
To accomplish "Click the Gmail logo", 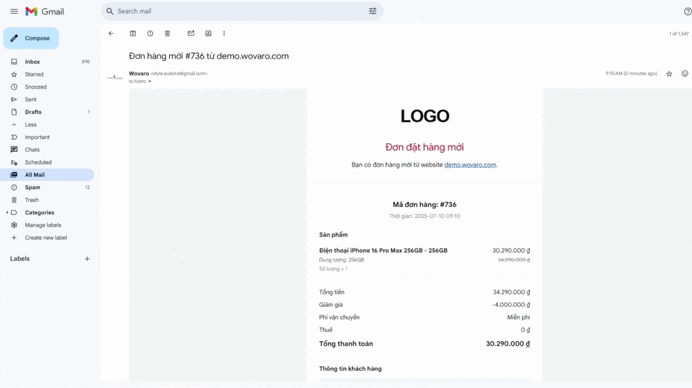I will 45,11.
